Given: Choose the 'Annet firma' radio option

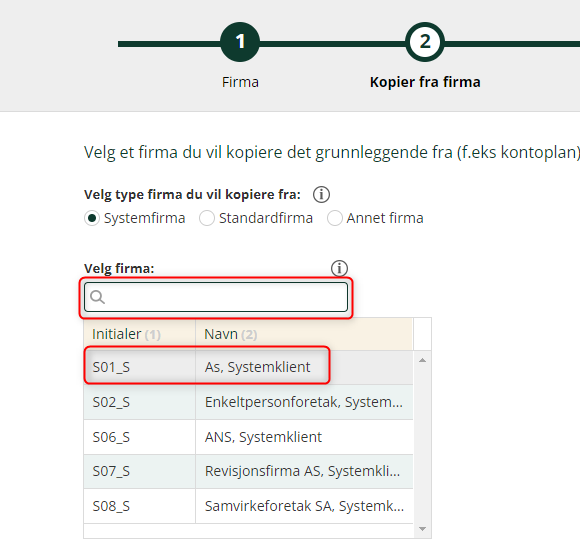Looking at the screenshot, I should (335, 218).
